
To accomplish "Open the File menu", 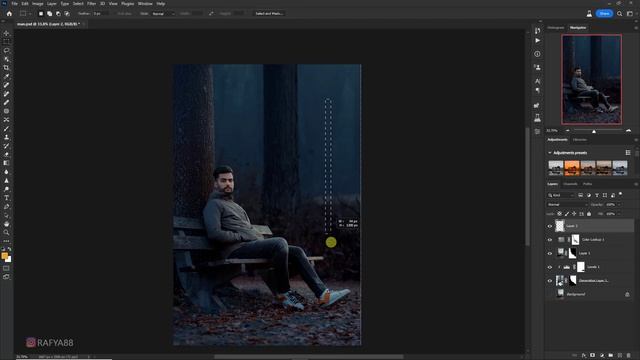I will [x=14, y=4].
